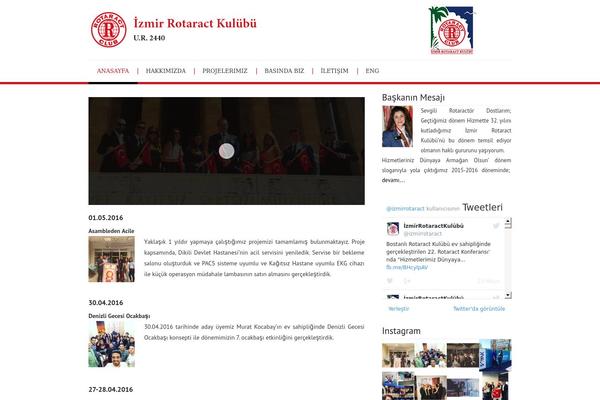The height and width of the screenshot is (400, 600).
Task: Go to ANASAYFA menu item
Action: coord(113,71)
